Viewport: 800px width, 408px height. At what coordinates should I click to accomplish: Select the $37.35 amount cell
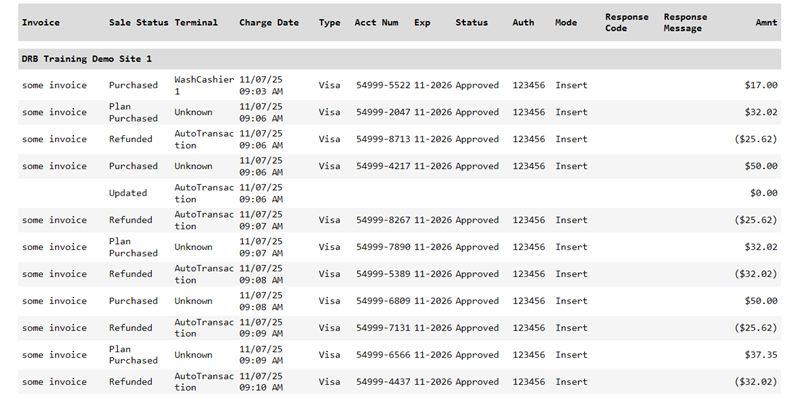pos(761,355)
